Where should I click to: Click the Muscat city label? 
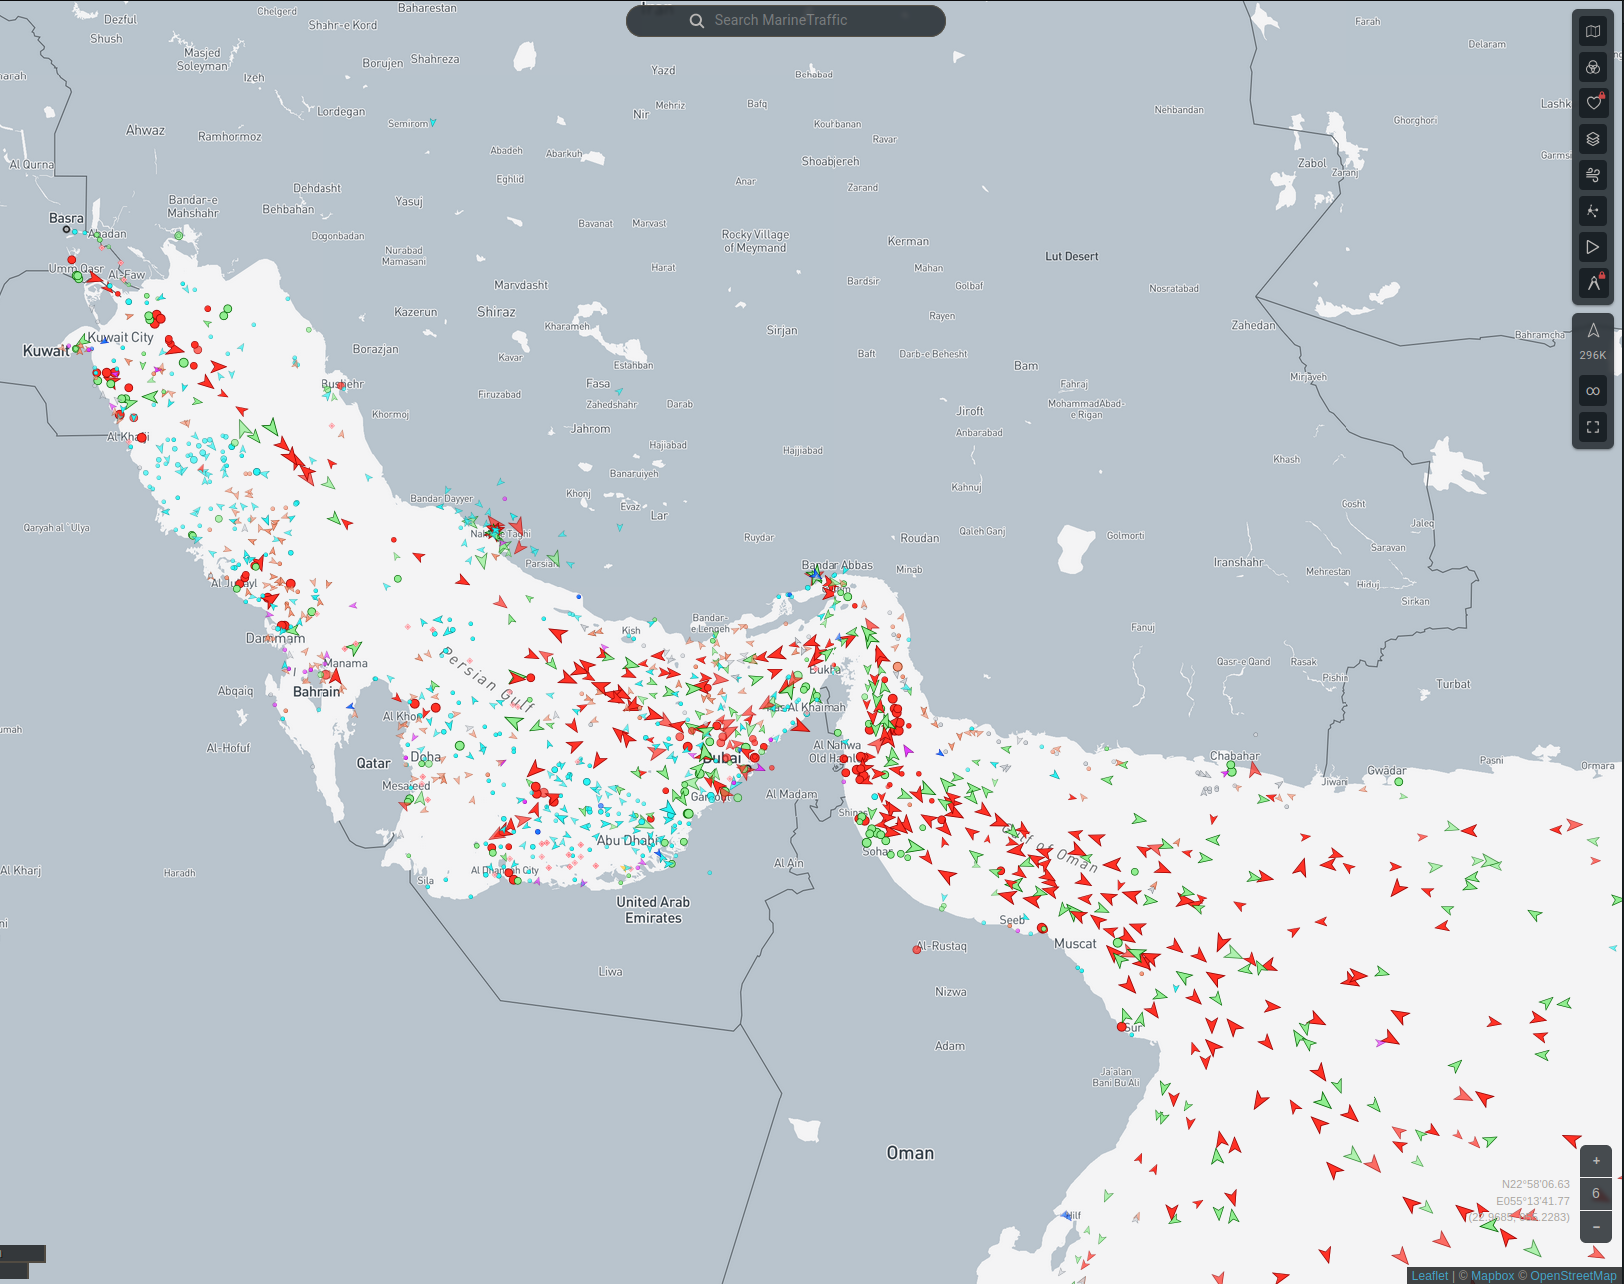1075,943
